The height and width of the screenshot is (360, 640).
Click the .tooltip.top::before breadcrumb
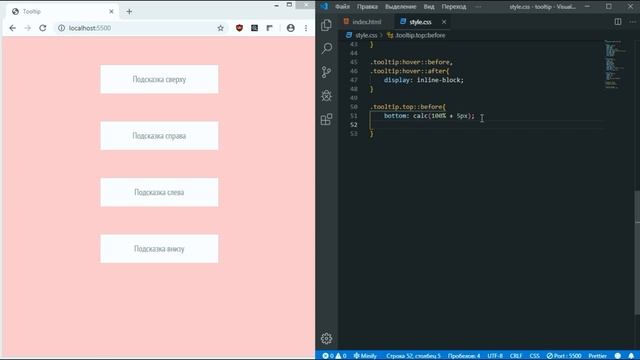[420, 36]
